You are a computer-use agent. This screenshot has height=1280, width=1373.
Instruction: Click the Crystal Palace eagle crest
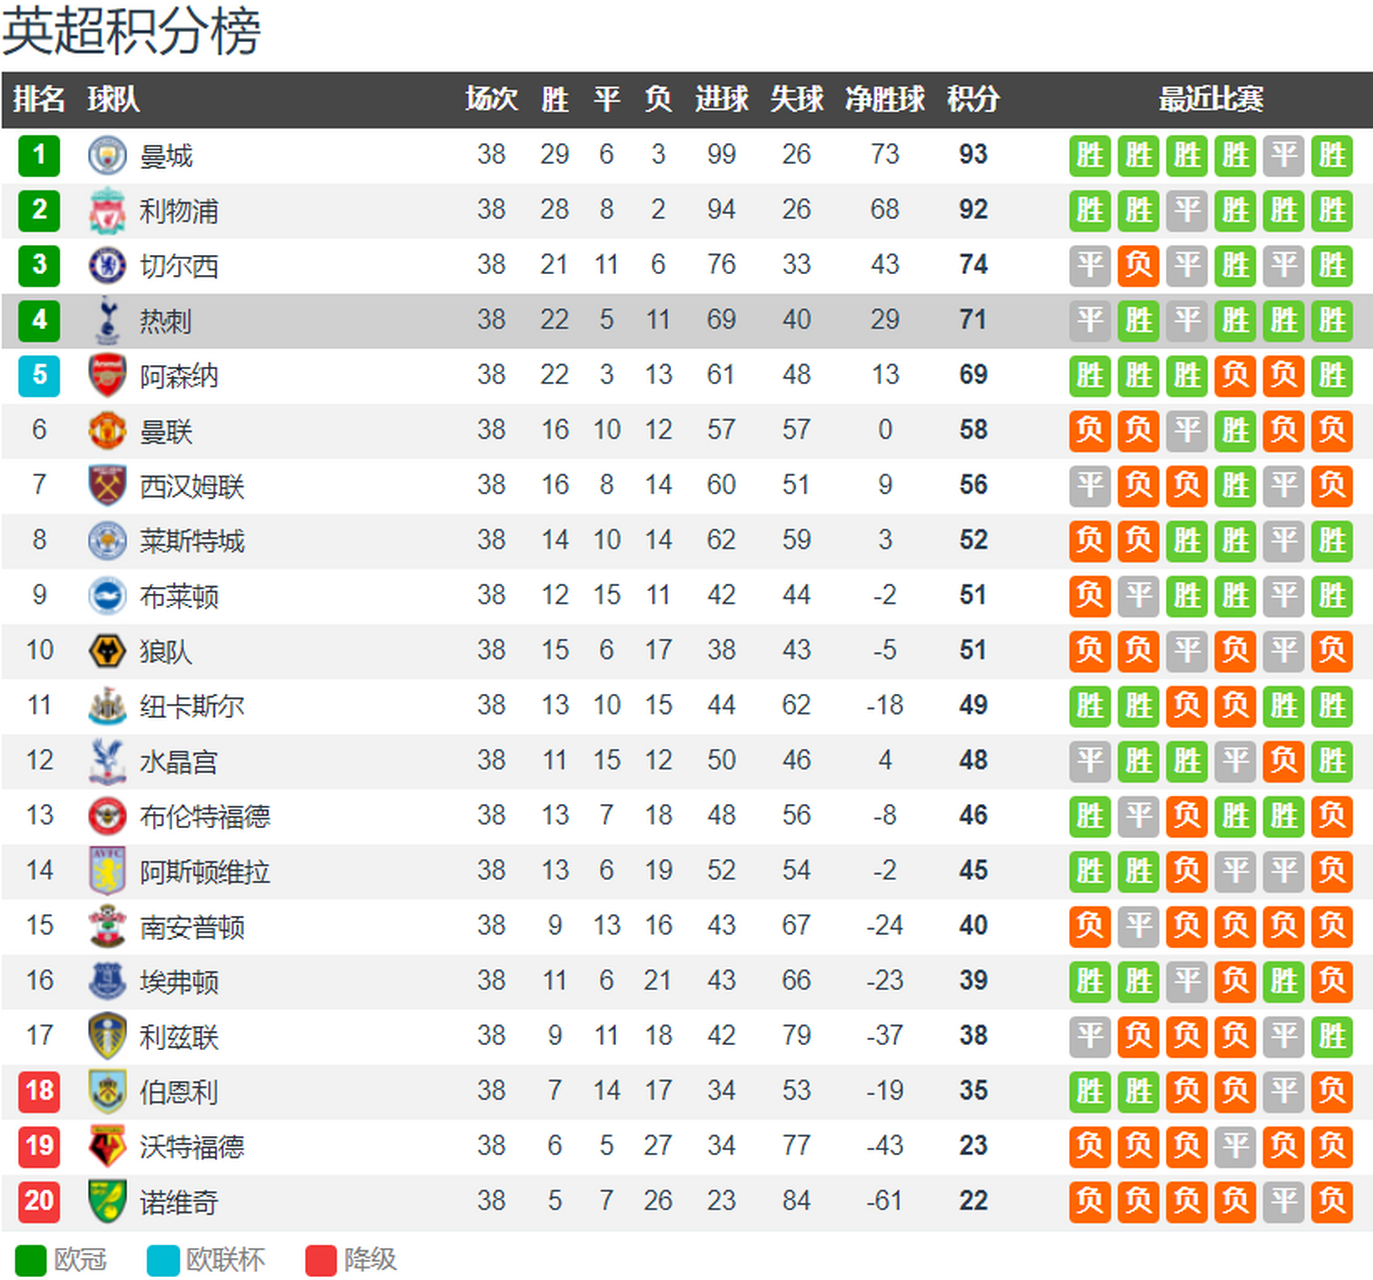tap(107, 761)
